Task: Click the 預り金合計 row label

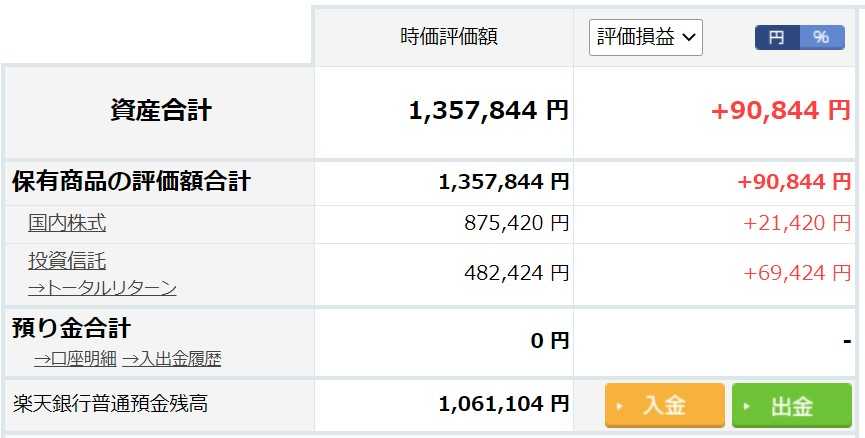Action: pos(71,328)
